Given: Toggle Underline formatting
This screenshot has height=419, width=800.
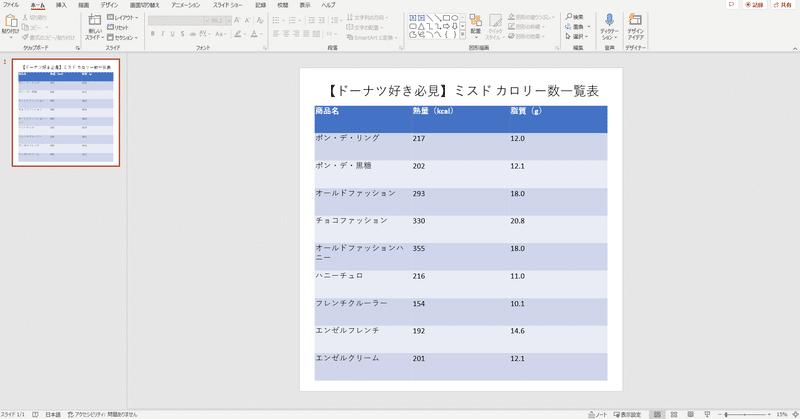Looking at the screenshot, I should click(172, 34).
